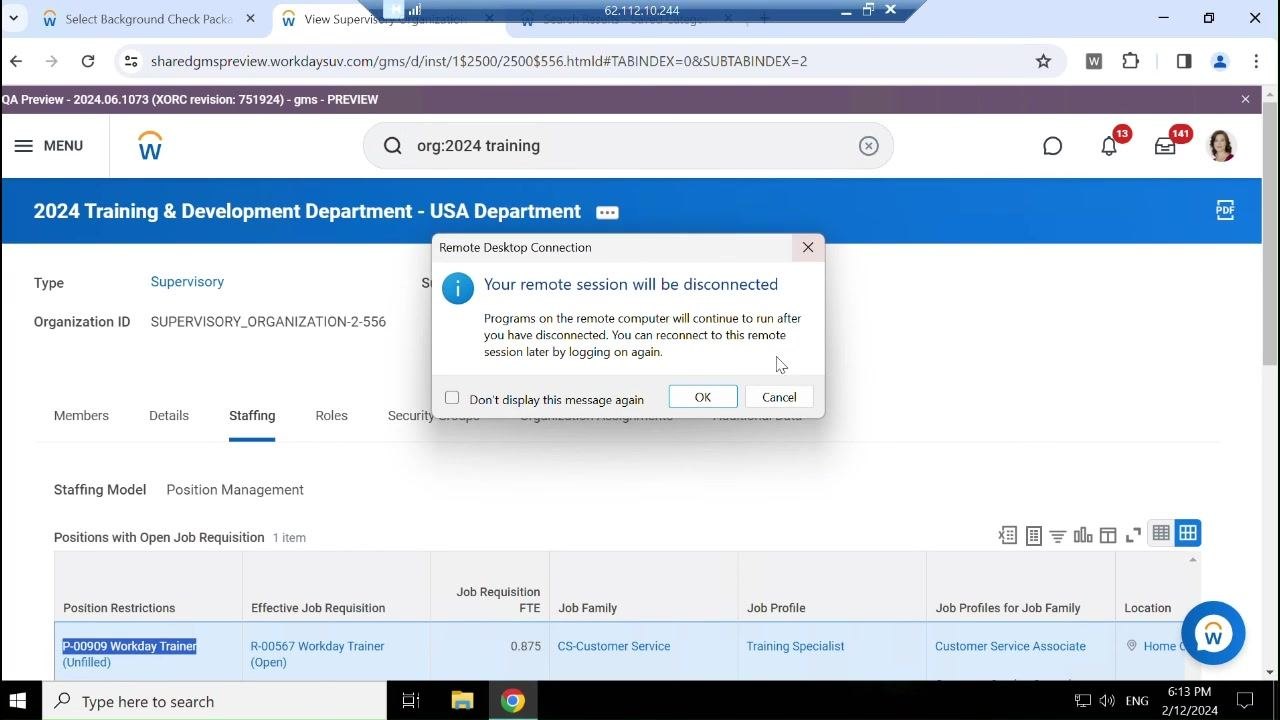Open related actions for 2024 Training department
The image size is (1280, 720).
point(607,212)
